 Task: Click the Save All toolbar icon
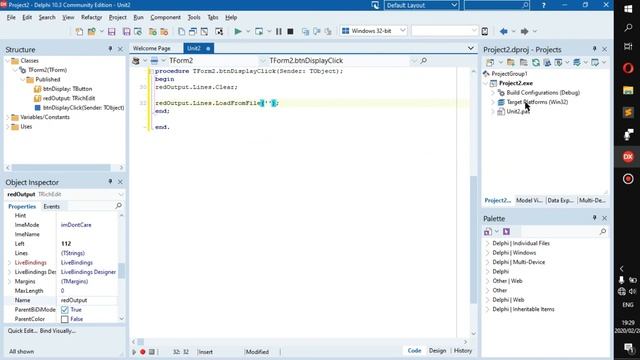127,31
